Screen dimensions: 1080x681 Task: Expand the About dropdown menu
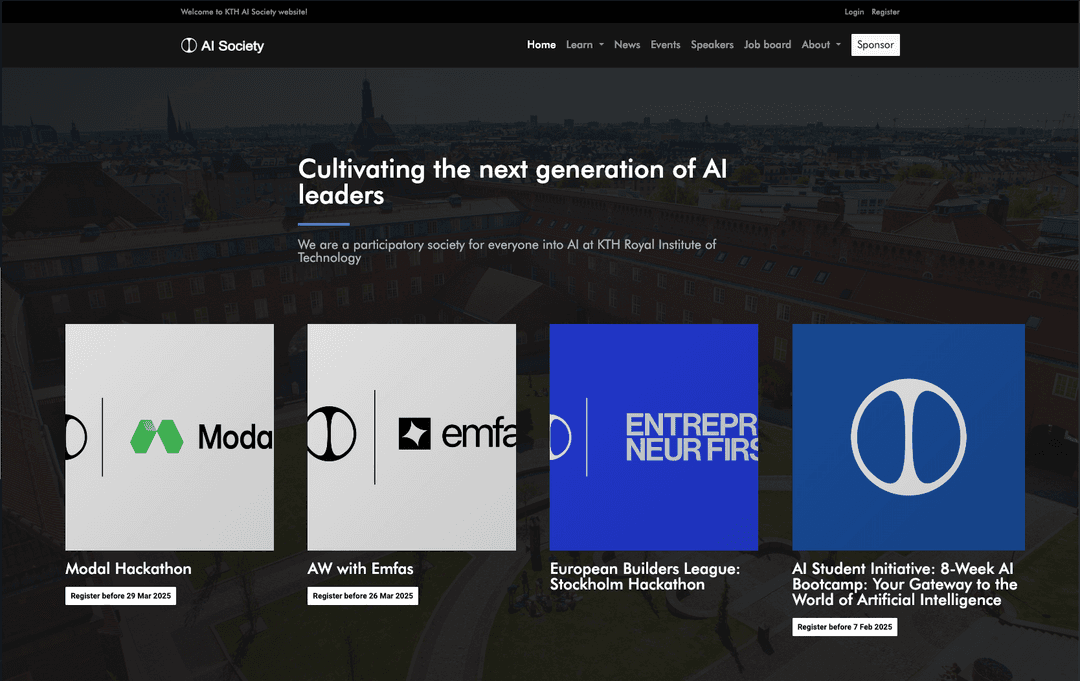[821, 45]
